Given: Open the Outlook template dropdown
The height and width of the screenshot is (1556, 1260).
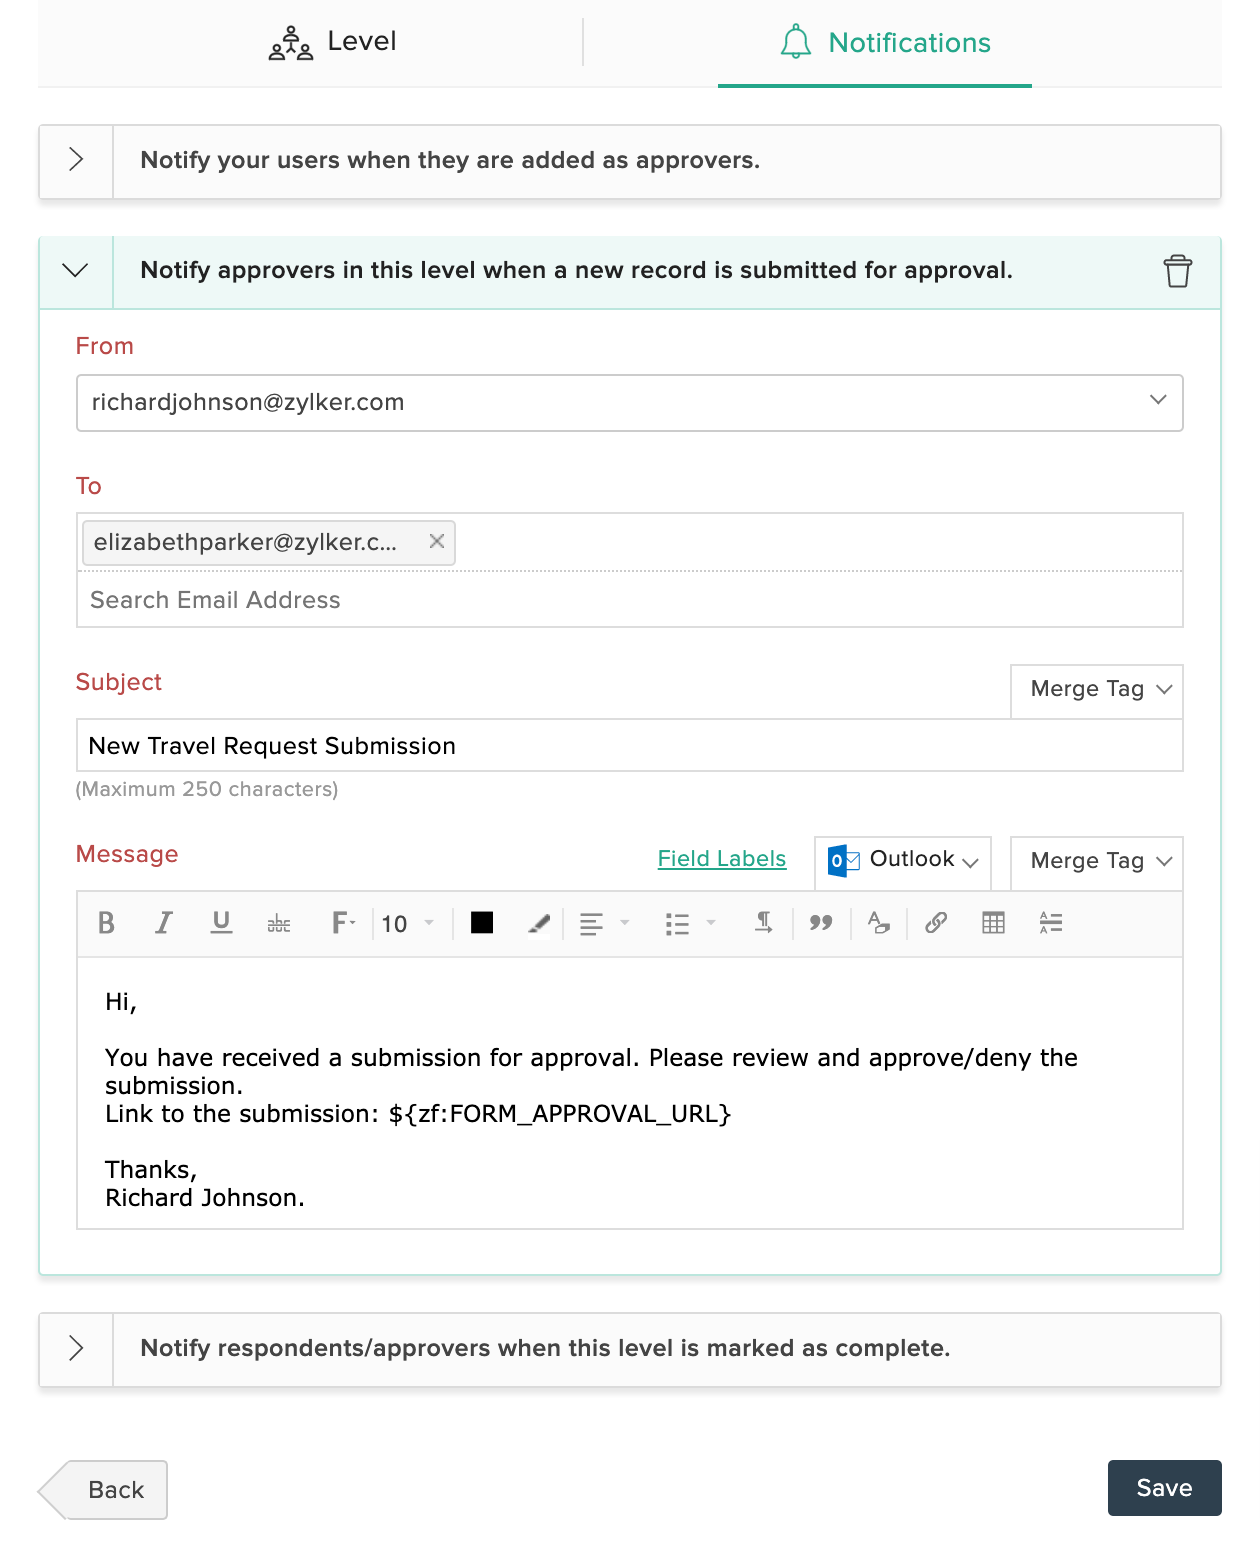Looking at the screenshot, I should click(901, 862).
